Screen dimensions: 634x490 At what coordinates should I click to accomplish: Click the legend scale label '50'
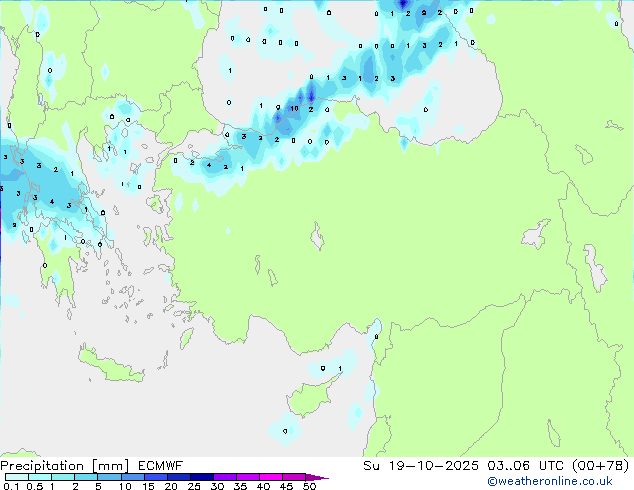click(x=310, y=486)
